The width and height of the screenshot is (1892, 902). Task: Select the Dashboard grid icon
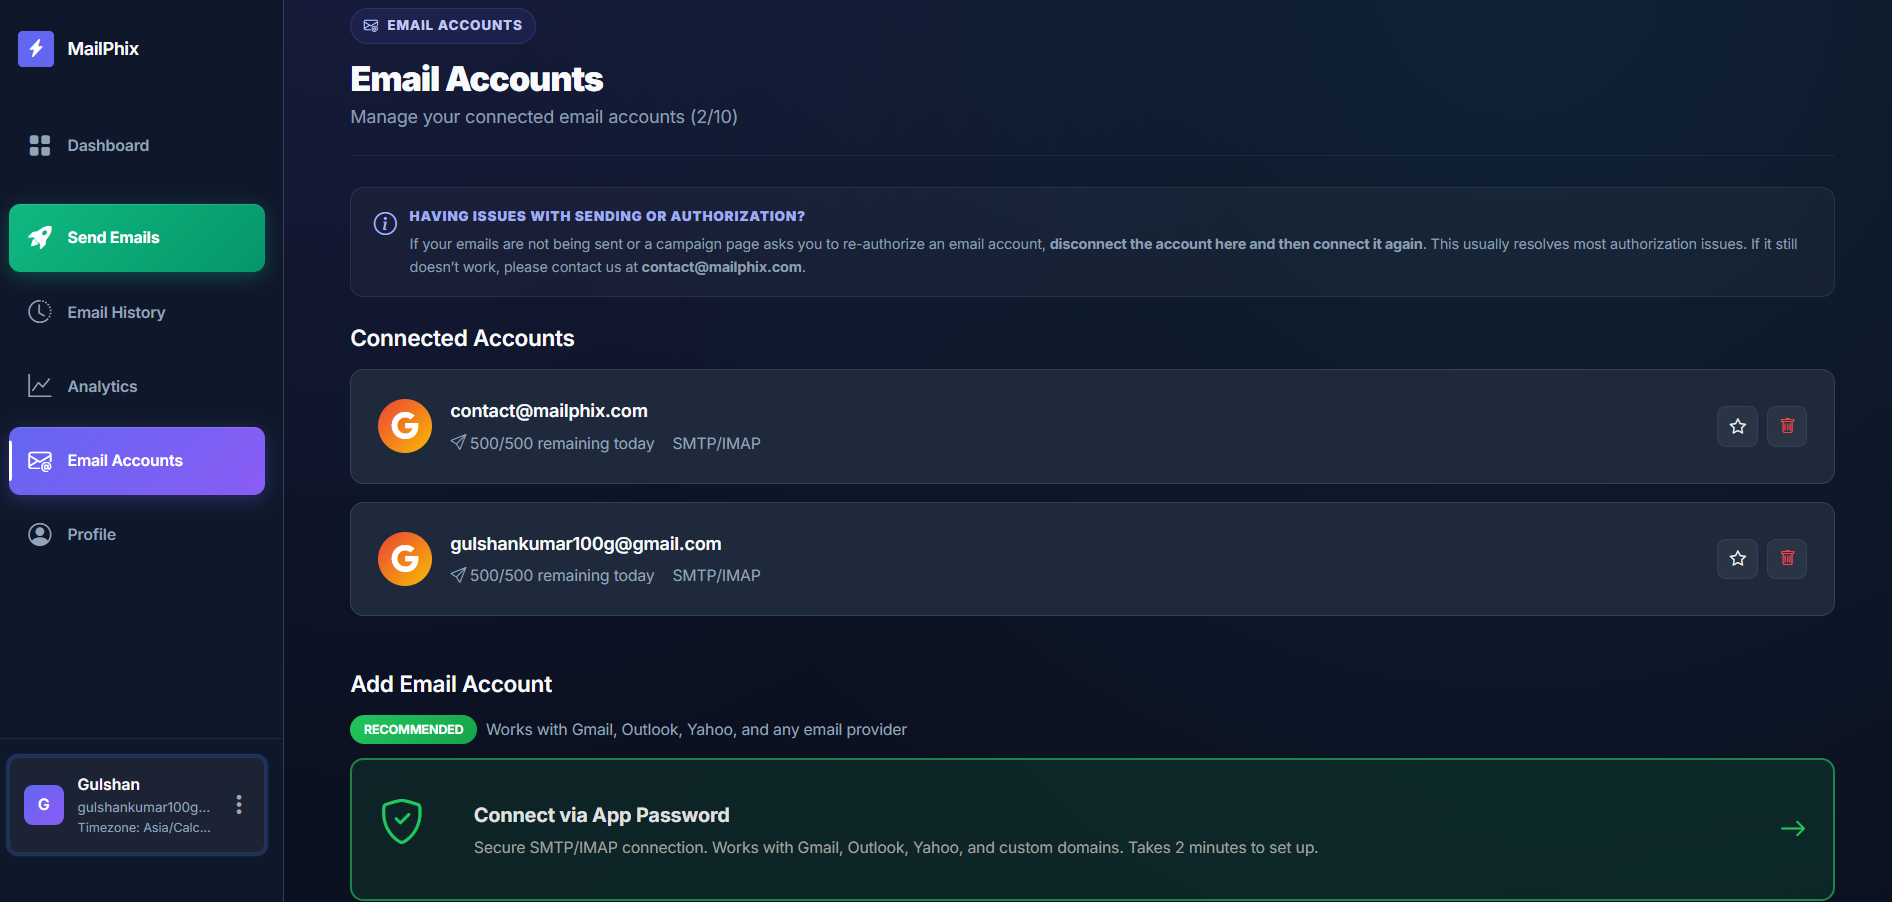click(x=40, y=145)
